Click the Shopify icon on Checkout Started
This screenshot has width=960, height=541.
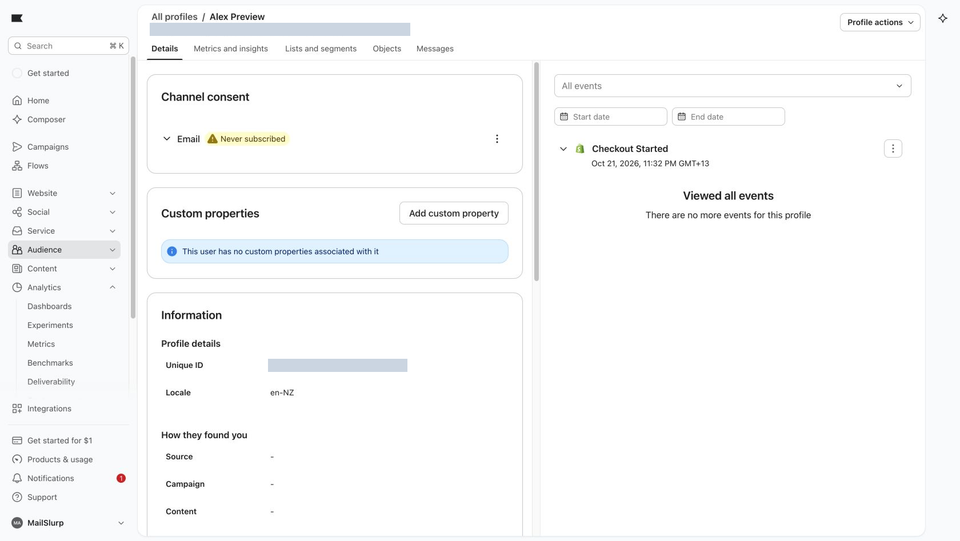[x=580, y=149]
